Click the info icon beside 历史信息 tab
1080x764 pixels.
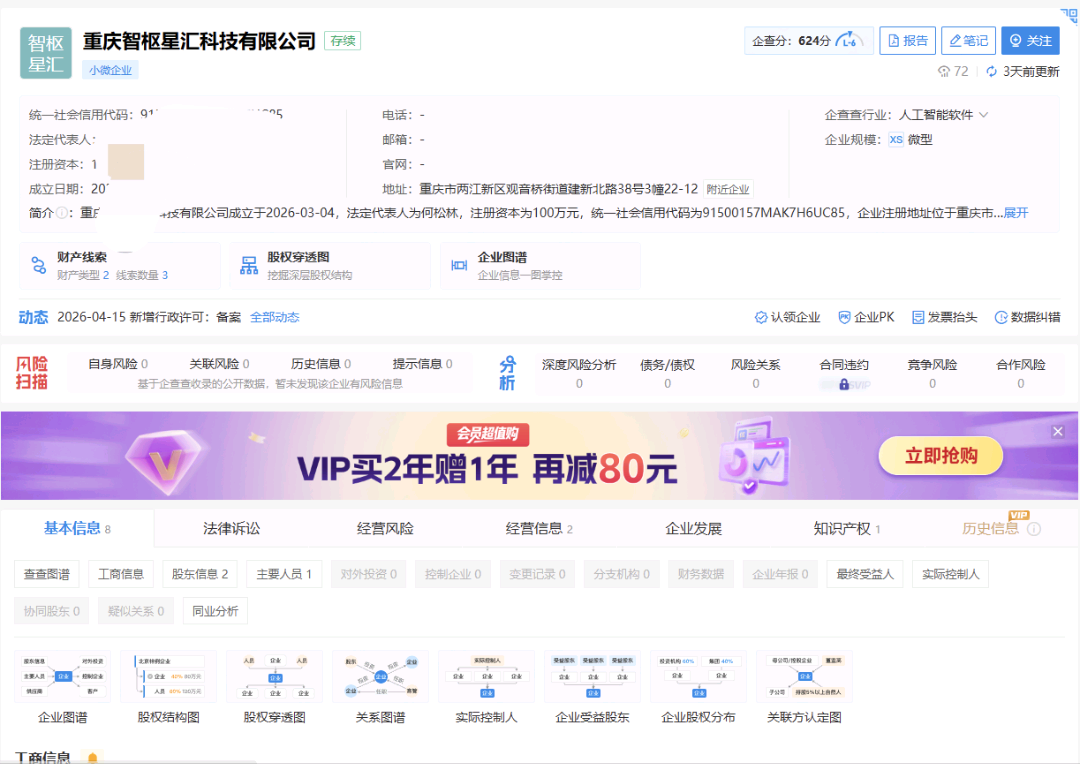point(1034,529)
